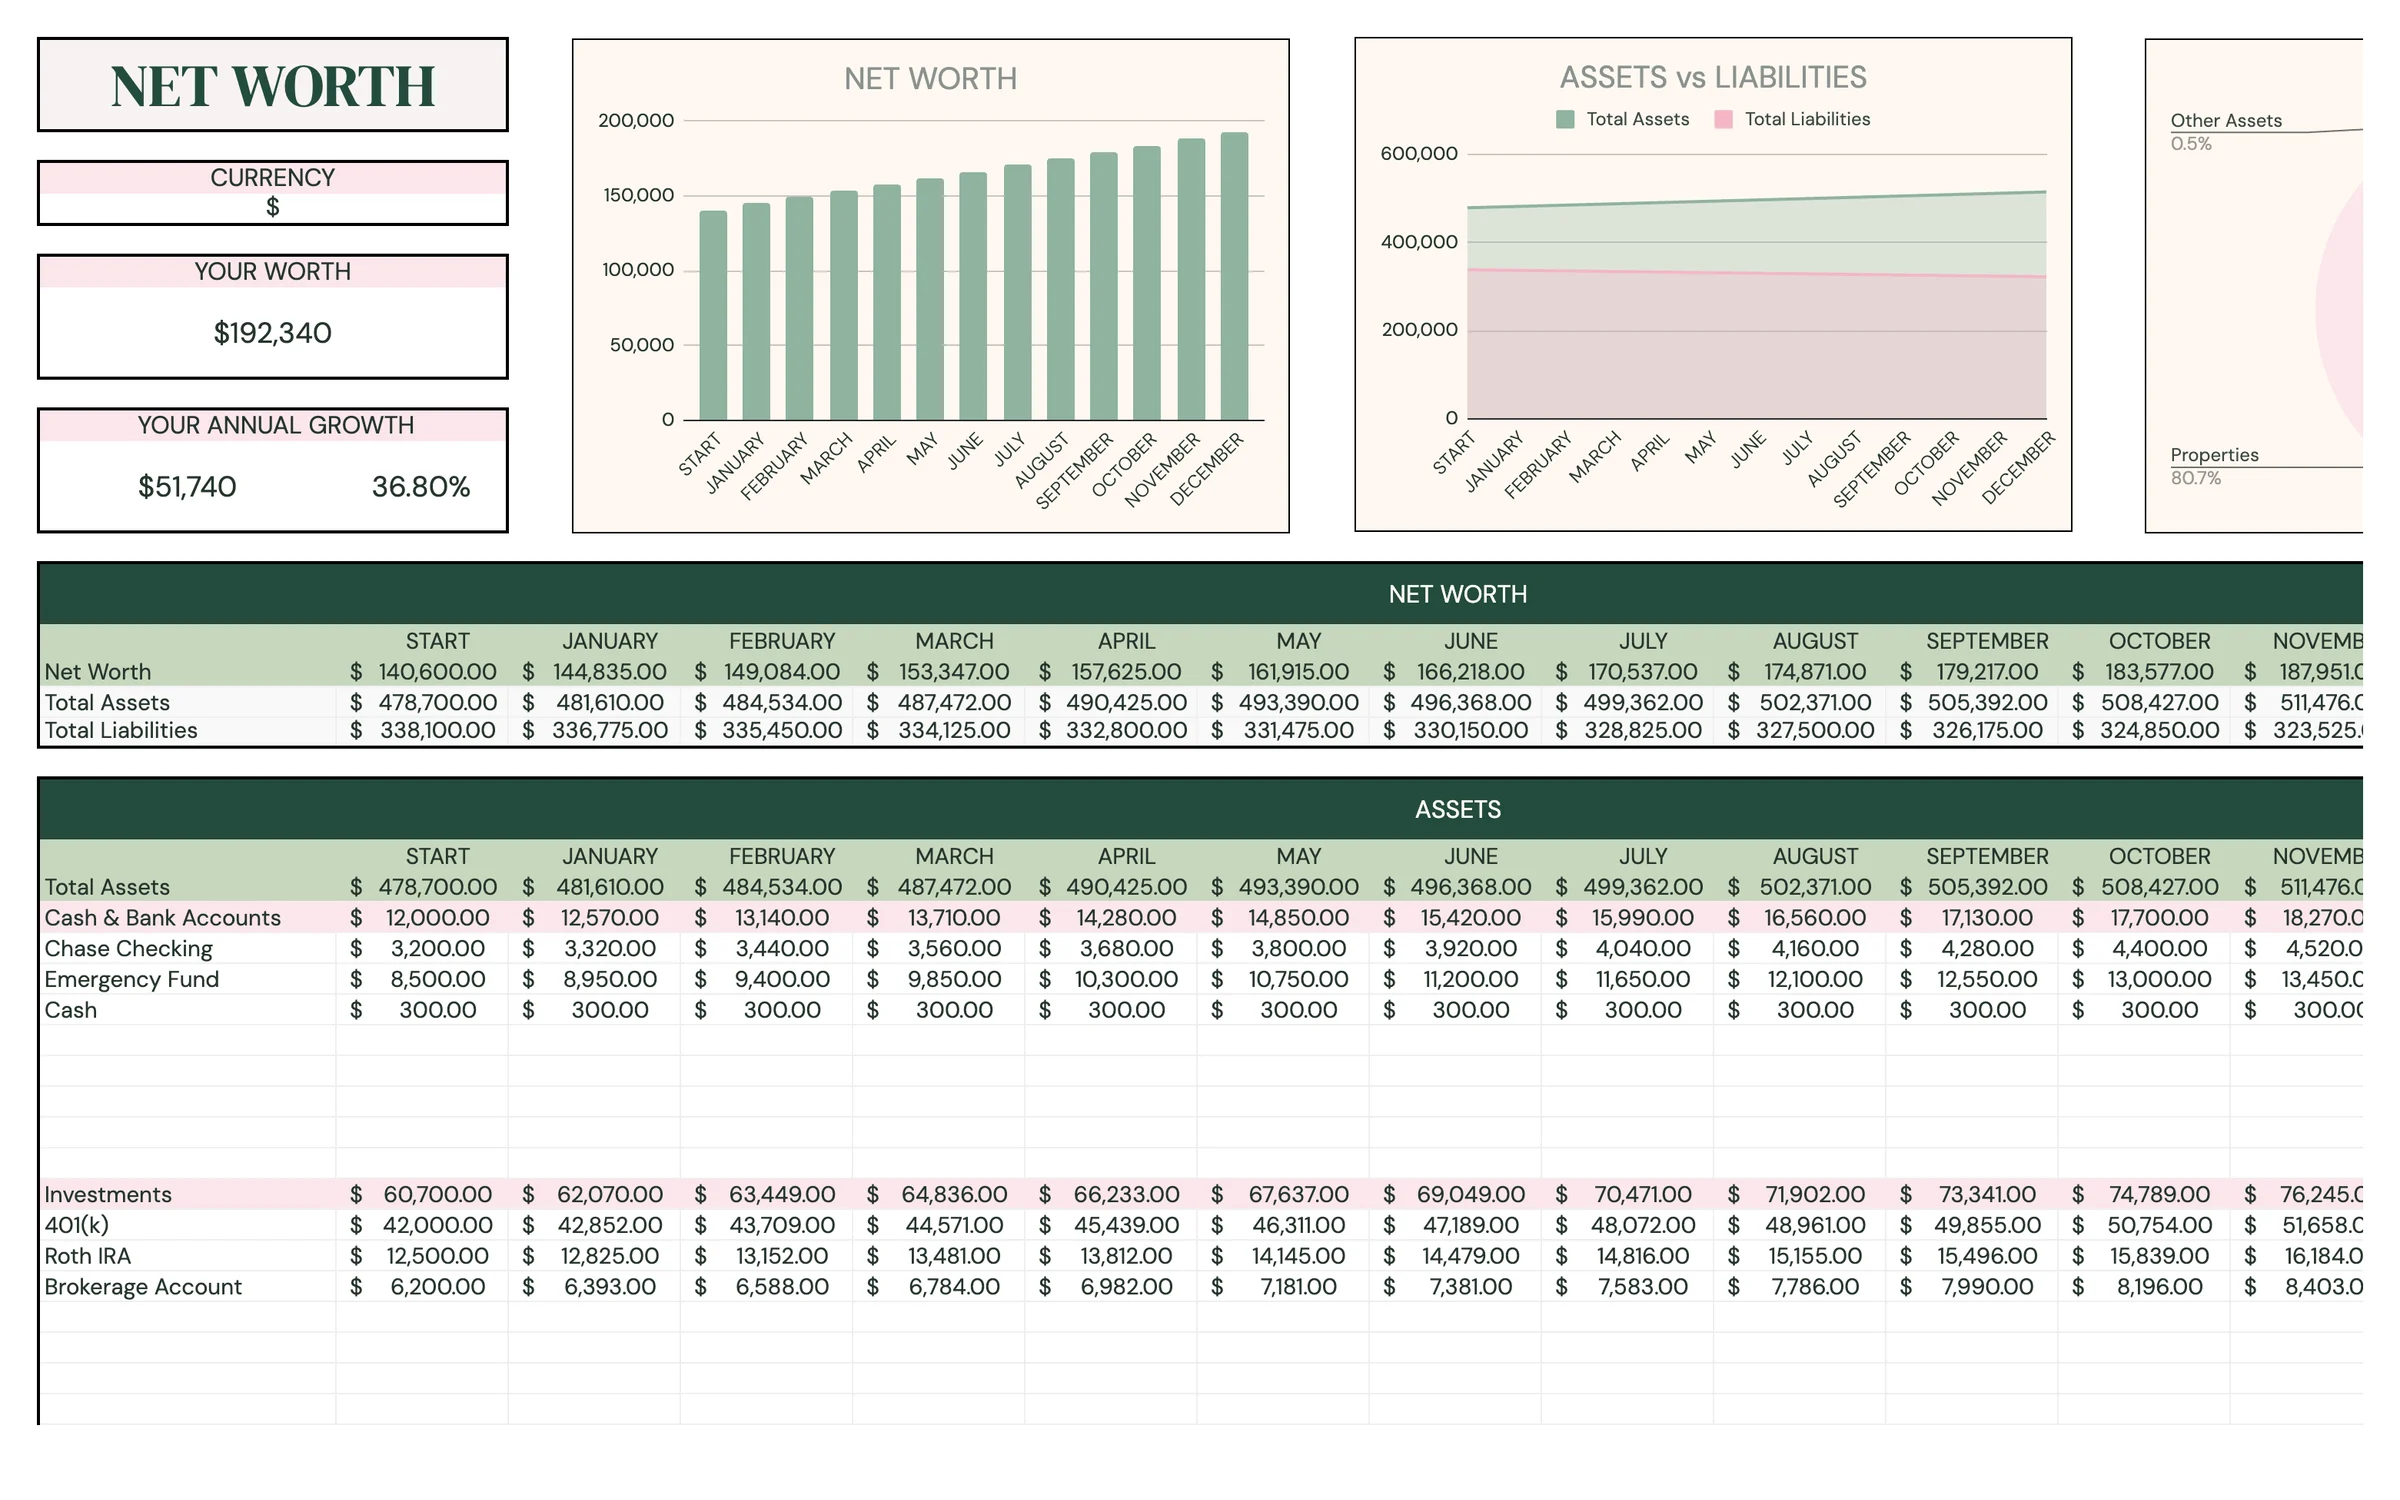Viewport: 2400px width, 1500px height.
Task: Select the dark green NET WORTH table header
Action: click(x=1200, y=594)
